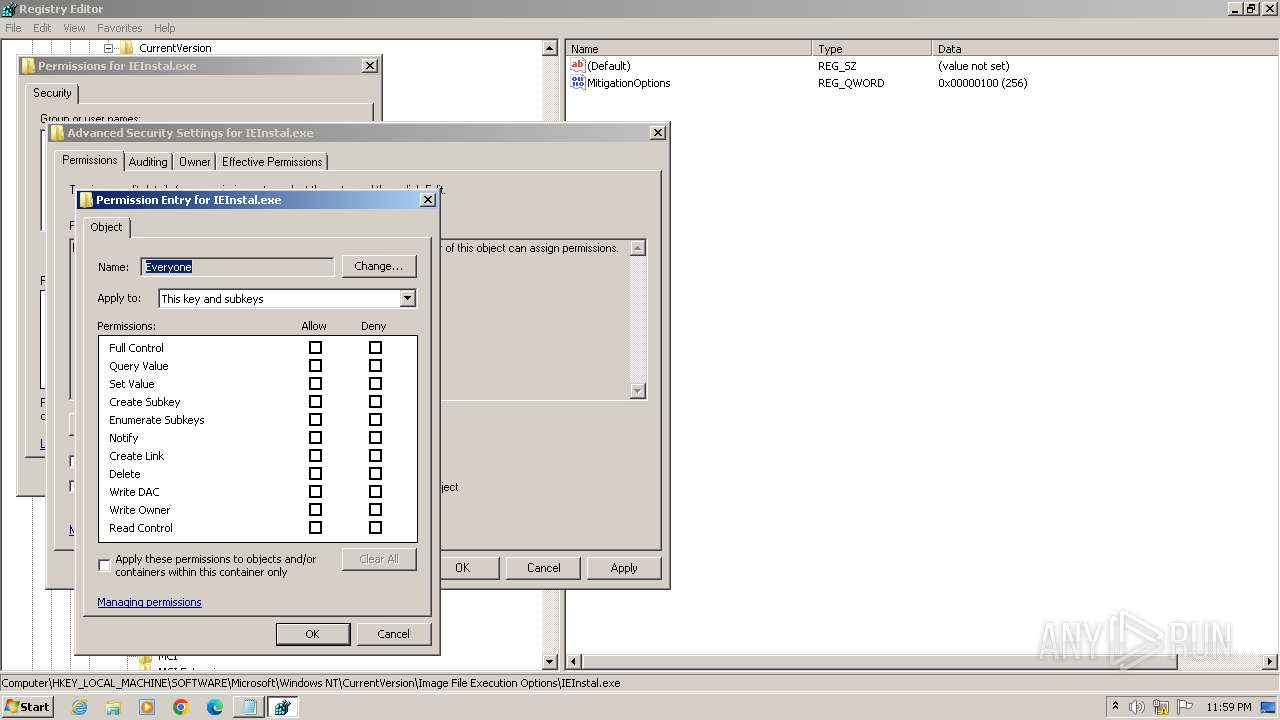This screenshot has width=1280, height=720.
Task: Sort values by Name column header
Action: 689,48
